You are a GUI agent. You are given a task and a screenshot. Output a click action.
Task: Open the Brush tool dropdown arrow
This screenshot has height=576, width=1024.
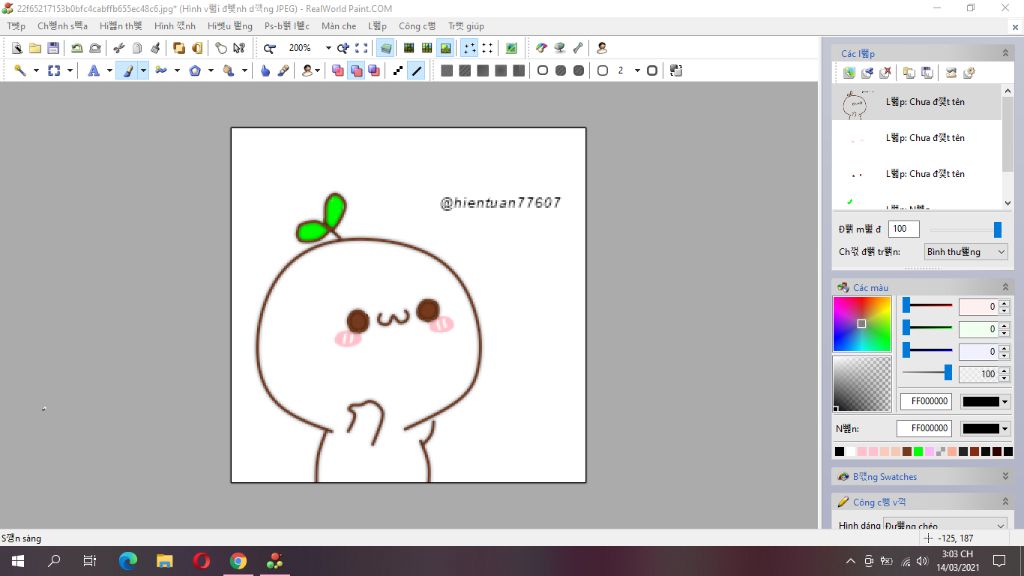tap(143, 71)
